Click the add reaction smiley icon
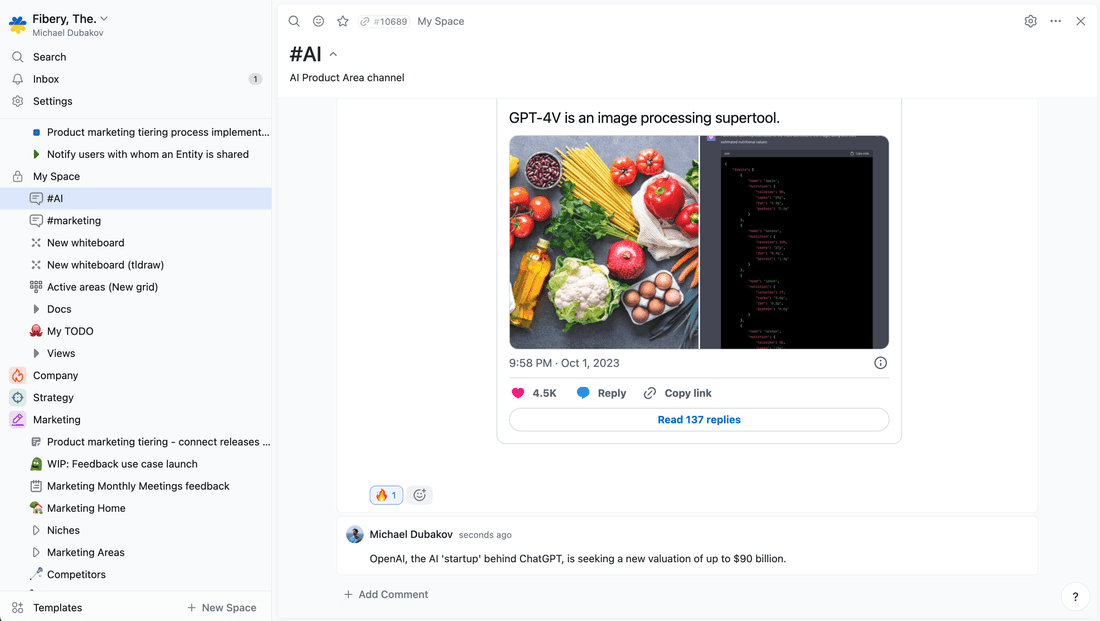Screen dimensions: 1100x621 [420, 495]
